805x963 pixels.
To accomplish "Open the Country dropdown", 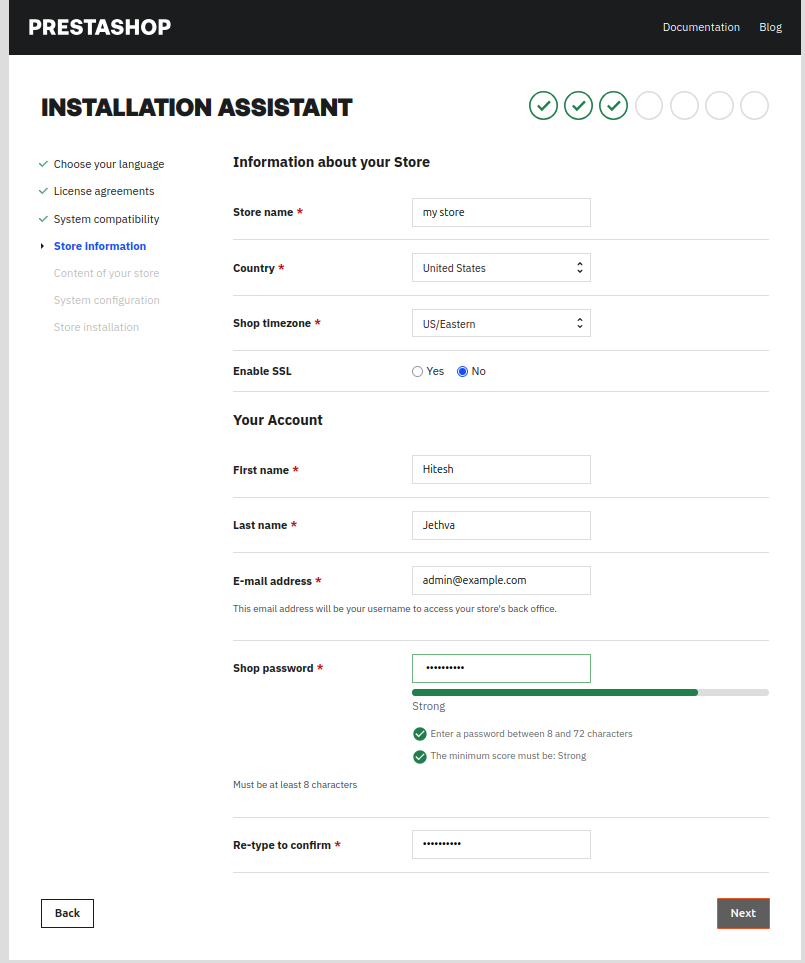I will click(501, 268).
